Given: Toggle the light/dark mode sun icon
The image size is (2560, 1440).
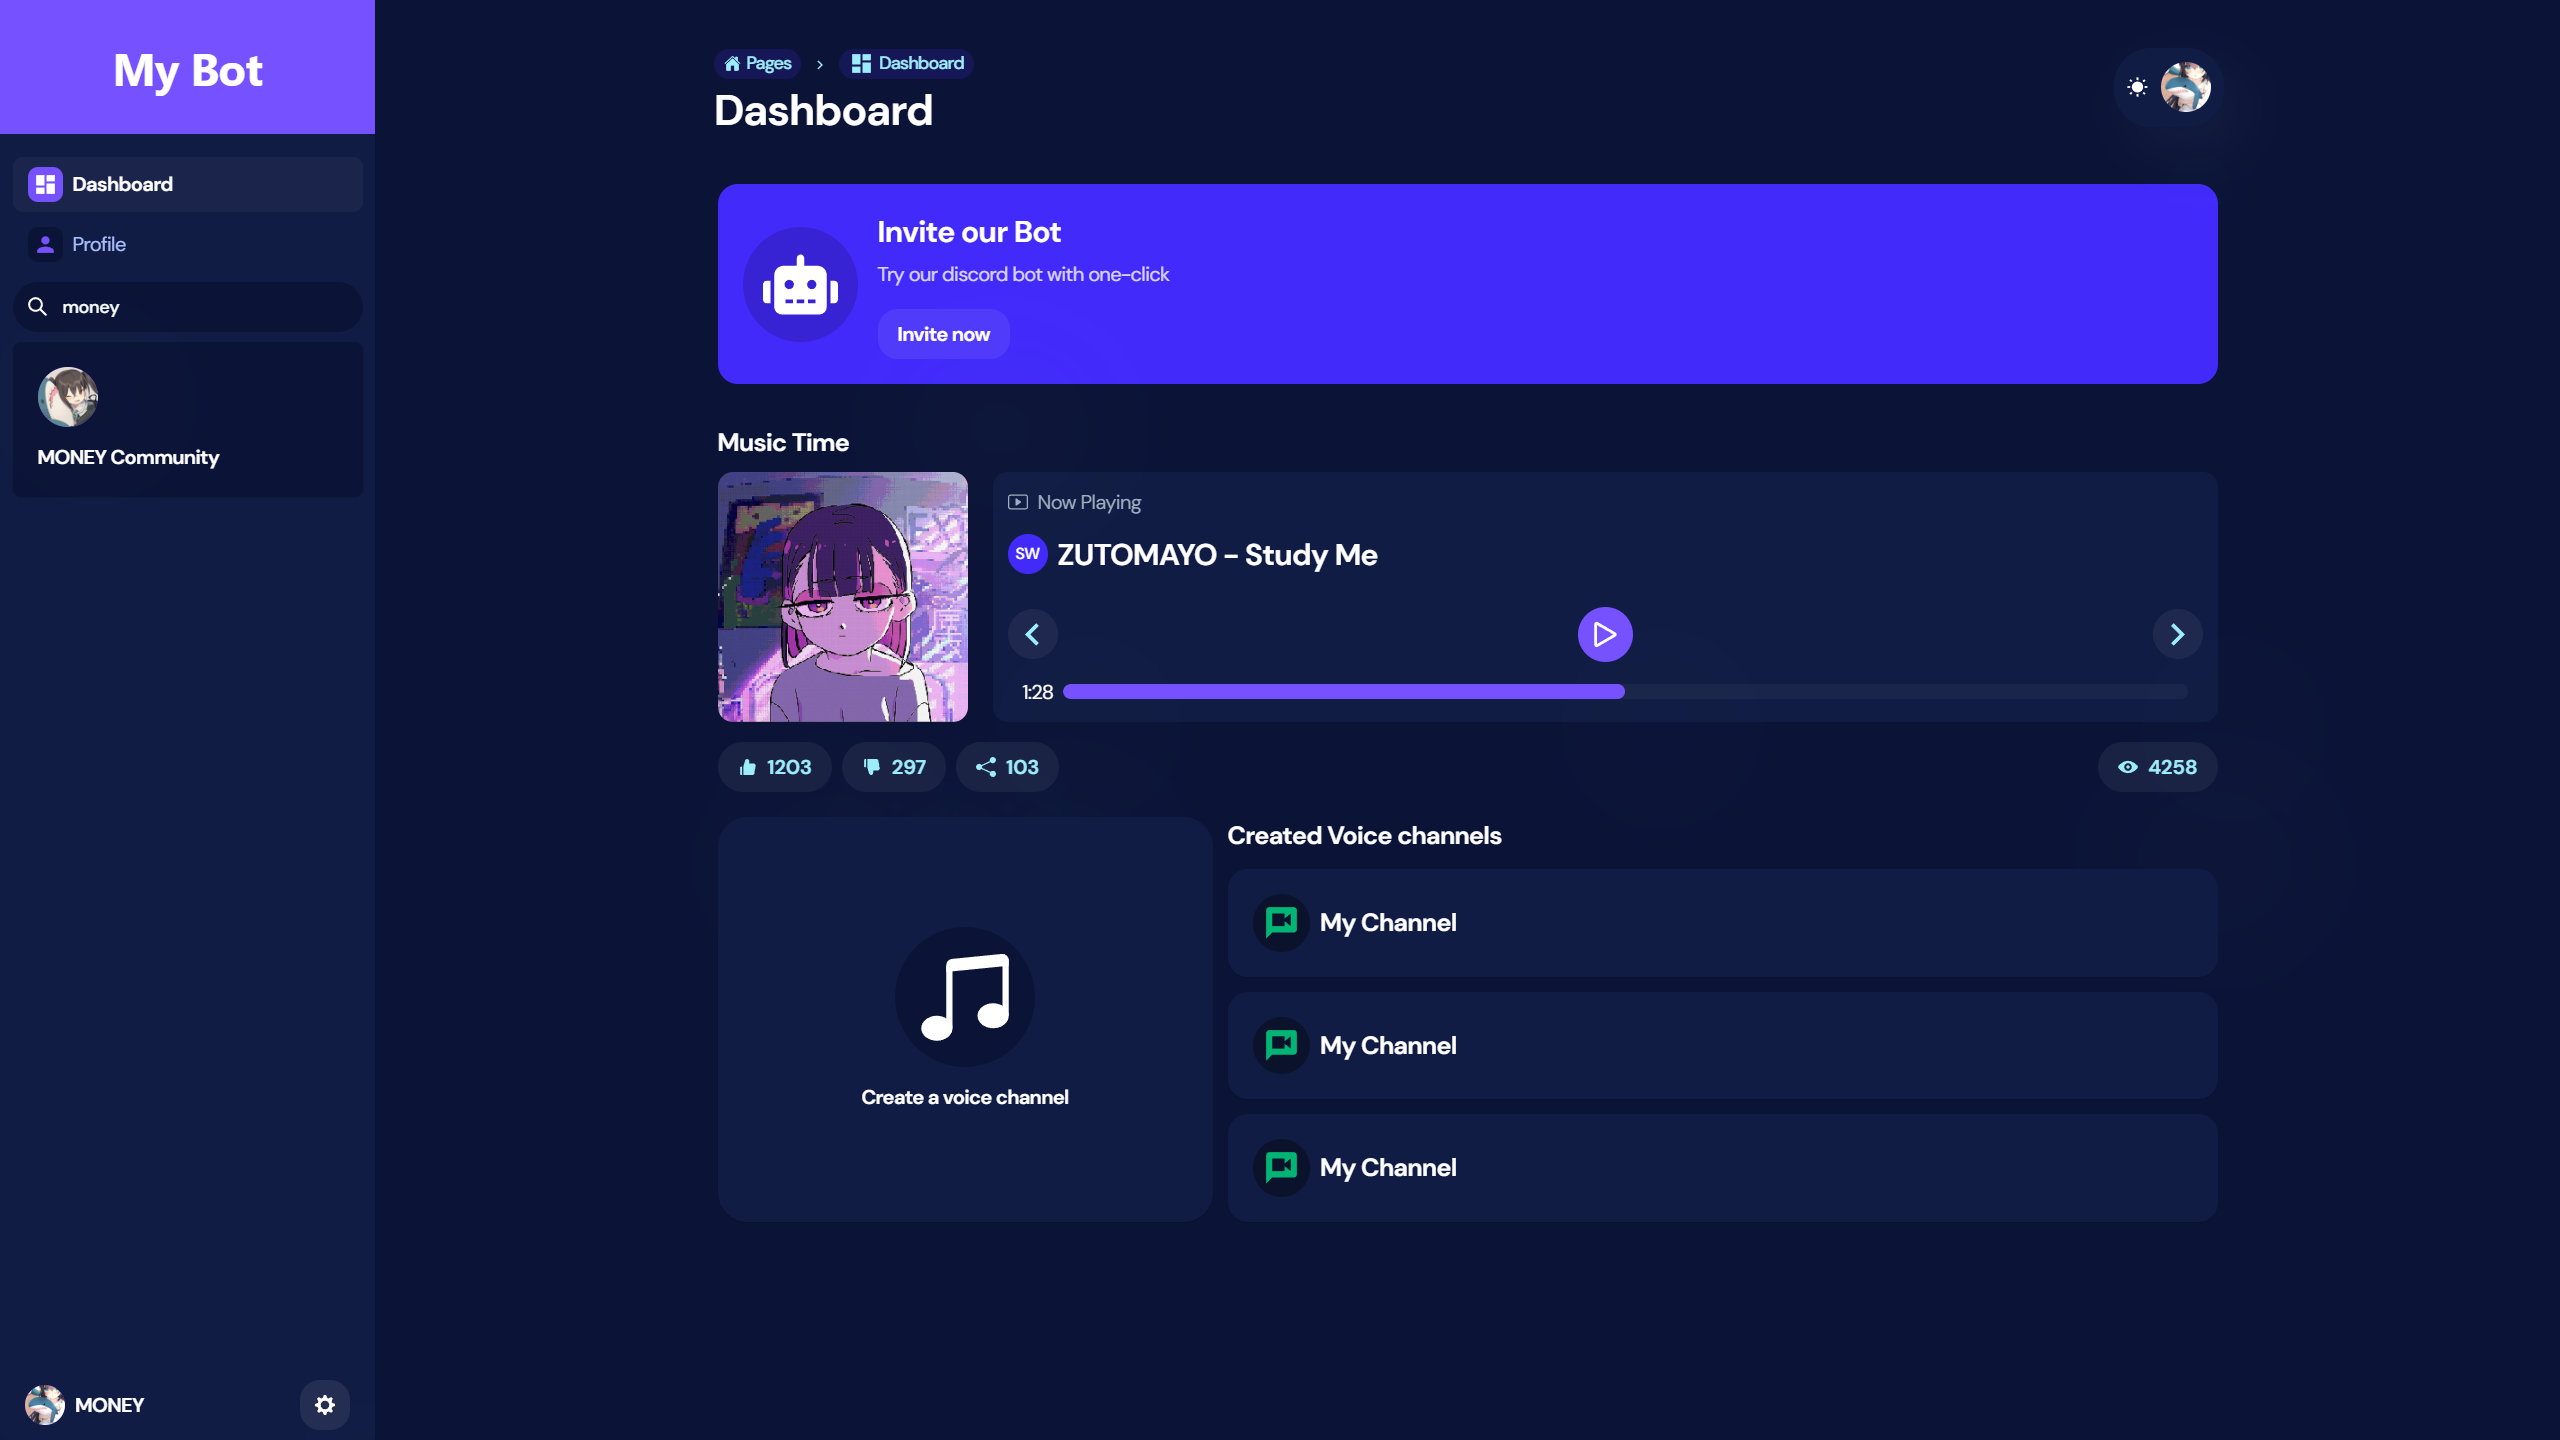Looking at the screenshot, I should point(2138,86).
